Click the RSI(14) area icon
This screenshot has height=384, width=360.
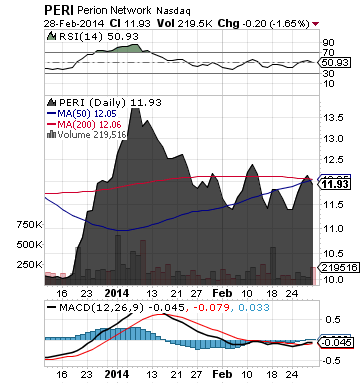point(52,36)
